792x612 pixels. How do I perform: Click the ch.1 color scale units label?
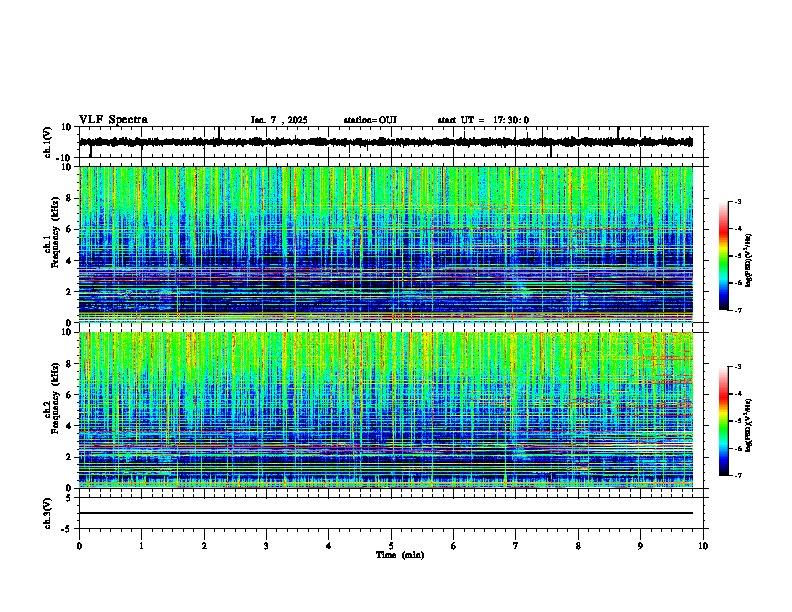(x=749, y=260)
